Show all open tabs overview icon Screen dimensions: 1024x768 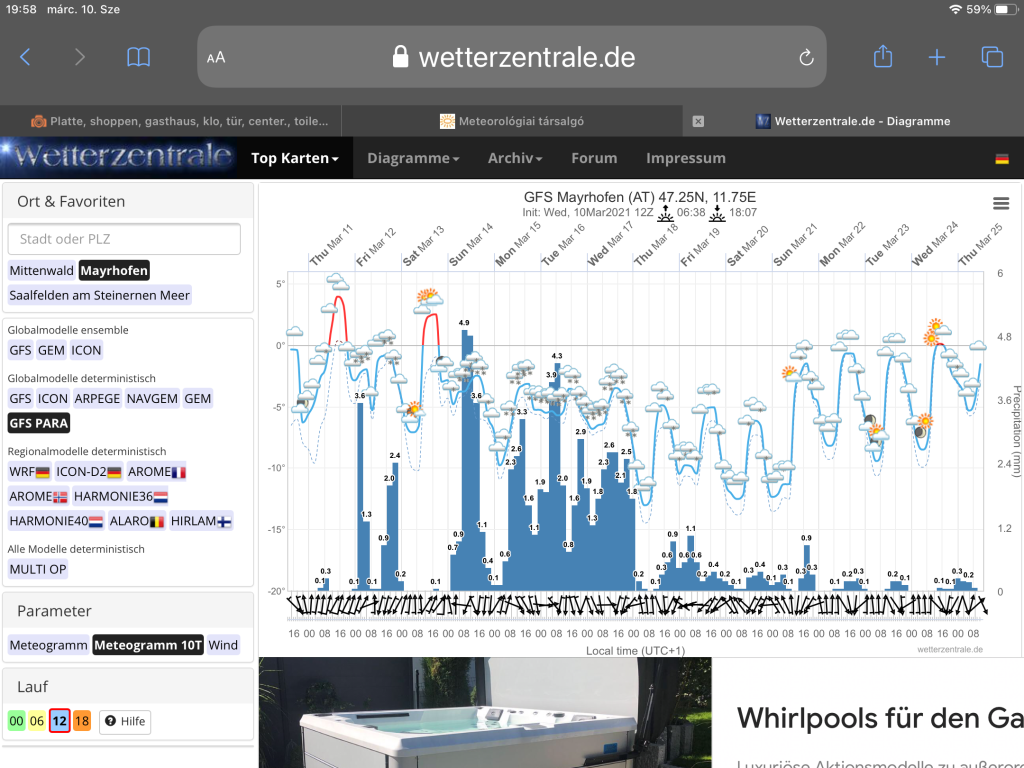[x=991, y=57]
